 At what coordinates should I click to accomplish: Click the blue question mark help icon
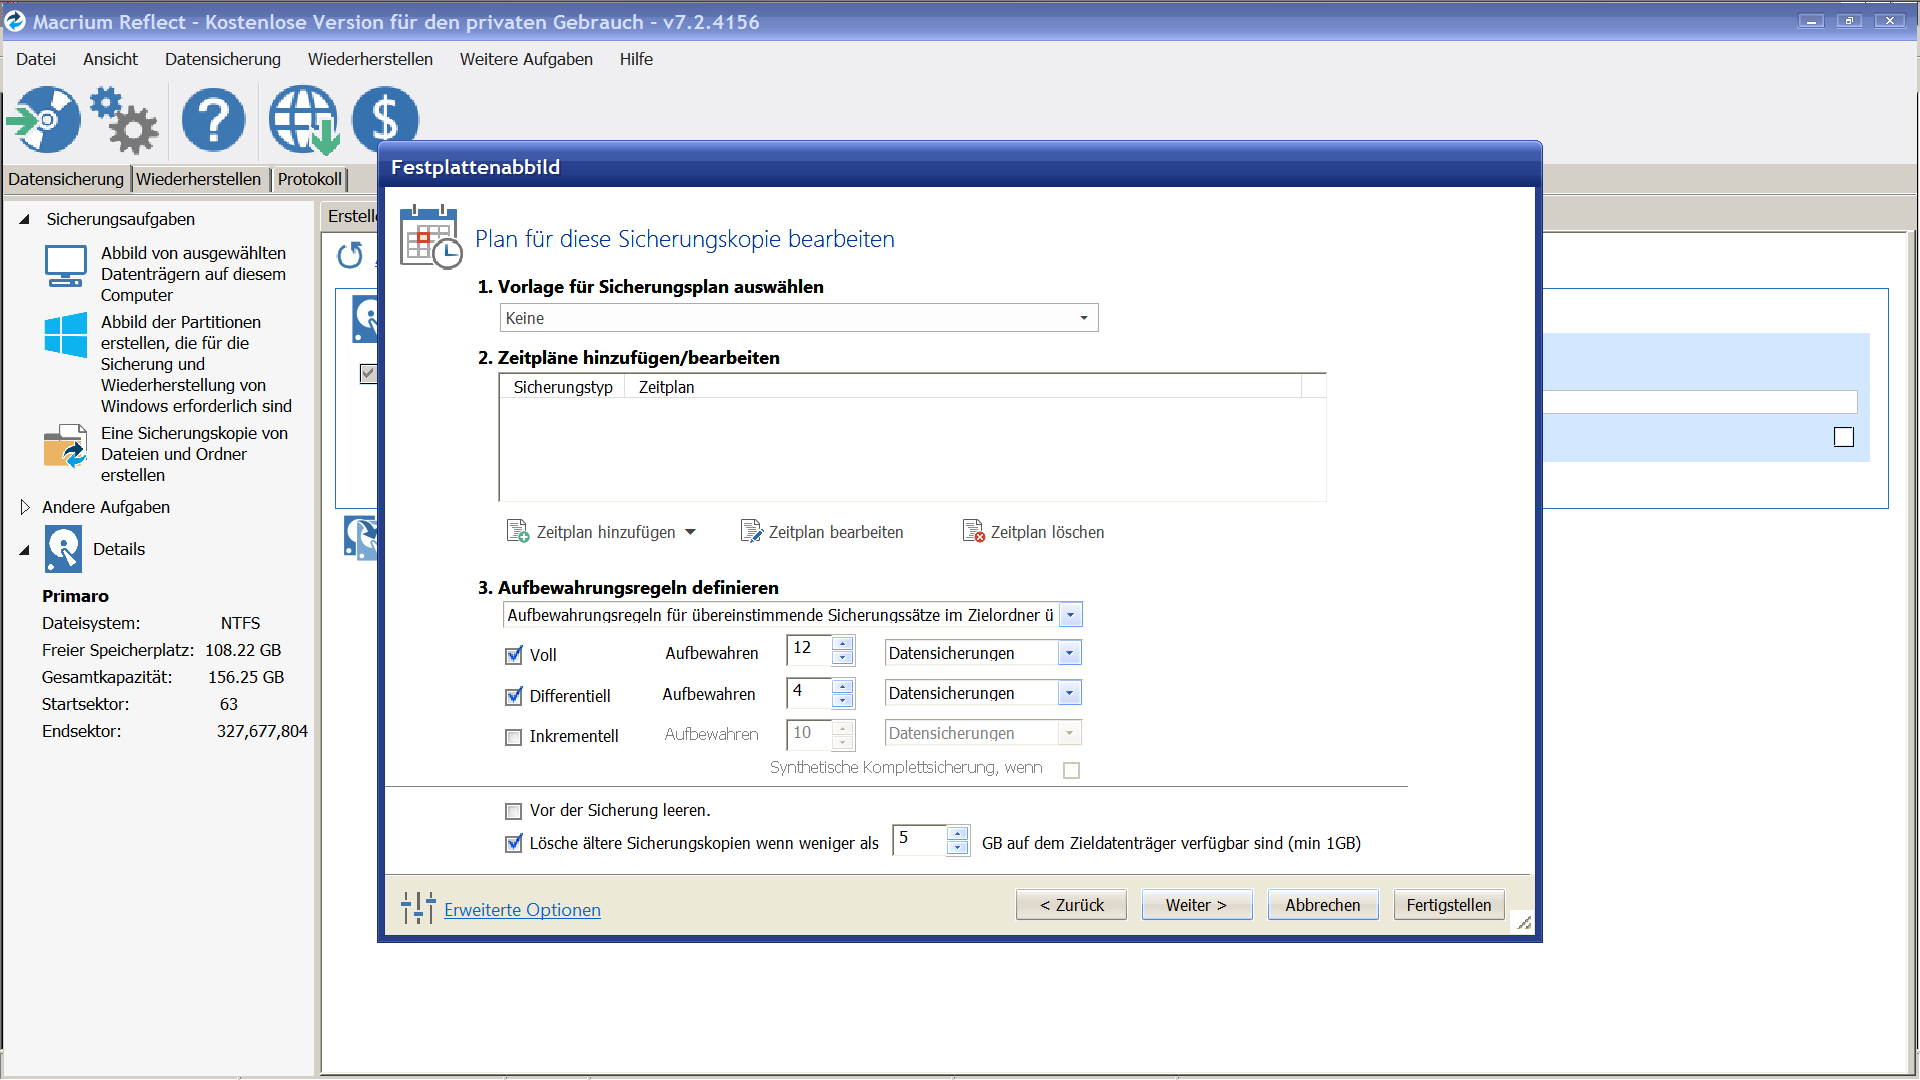[x=213, y=119]
